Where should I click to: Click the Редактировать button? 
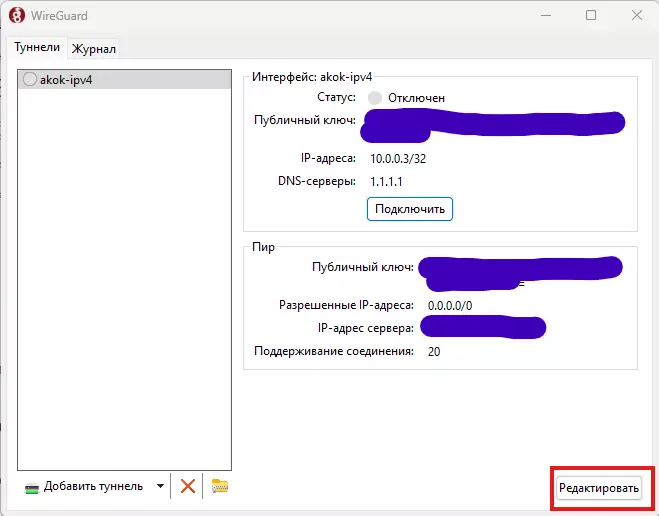click(599, 488)
